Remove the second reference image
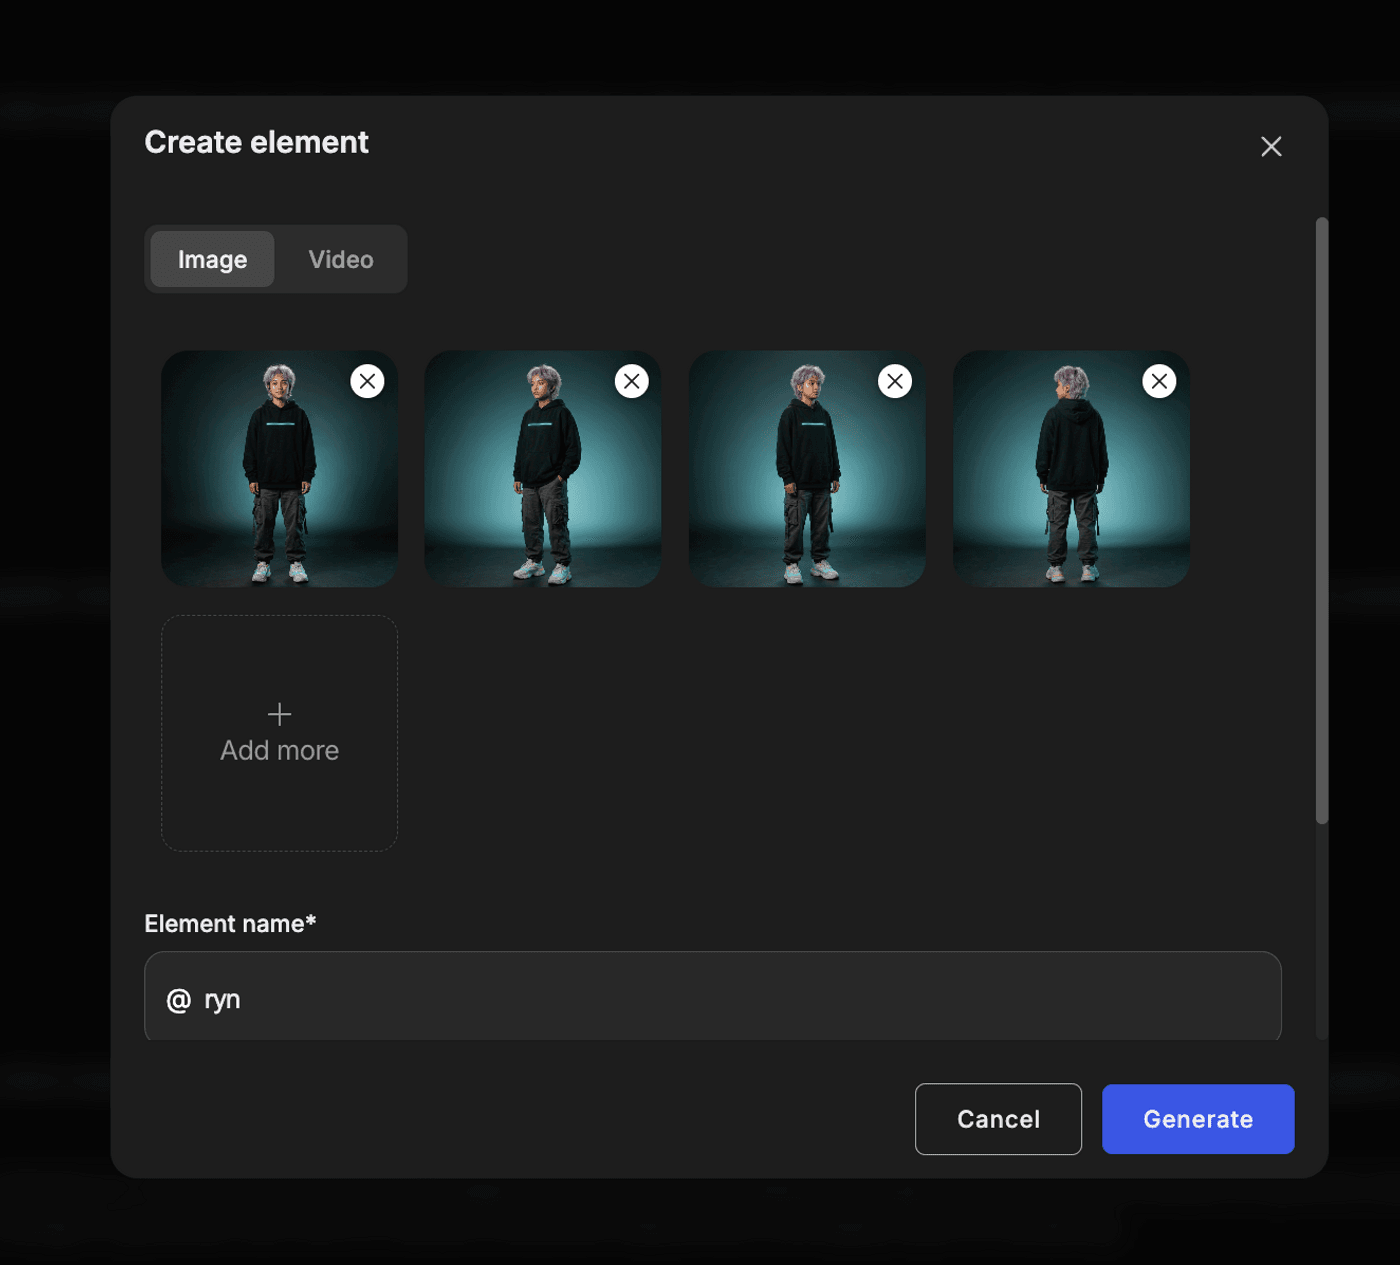The image size is (1400, 1265). (x=631, y=381)
